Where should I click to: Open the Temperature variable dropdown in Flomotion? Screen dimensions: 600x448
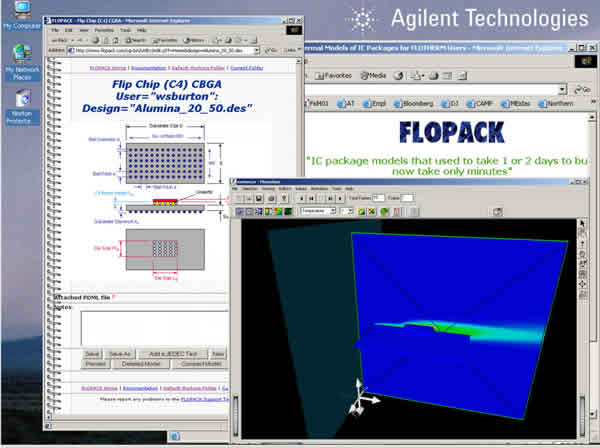pyautogui.click(x=318, y=211)
